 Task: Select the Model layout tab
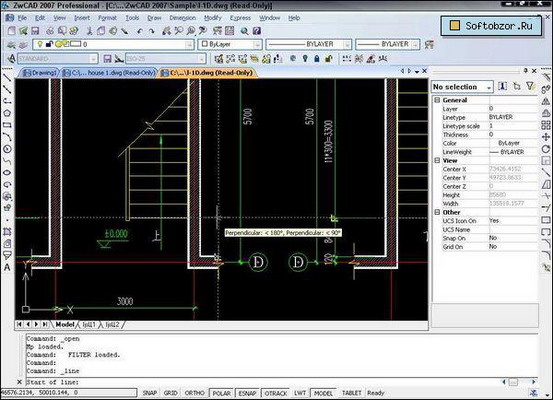[x=65, y=324]
